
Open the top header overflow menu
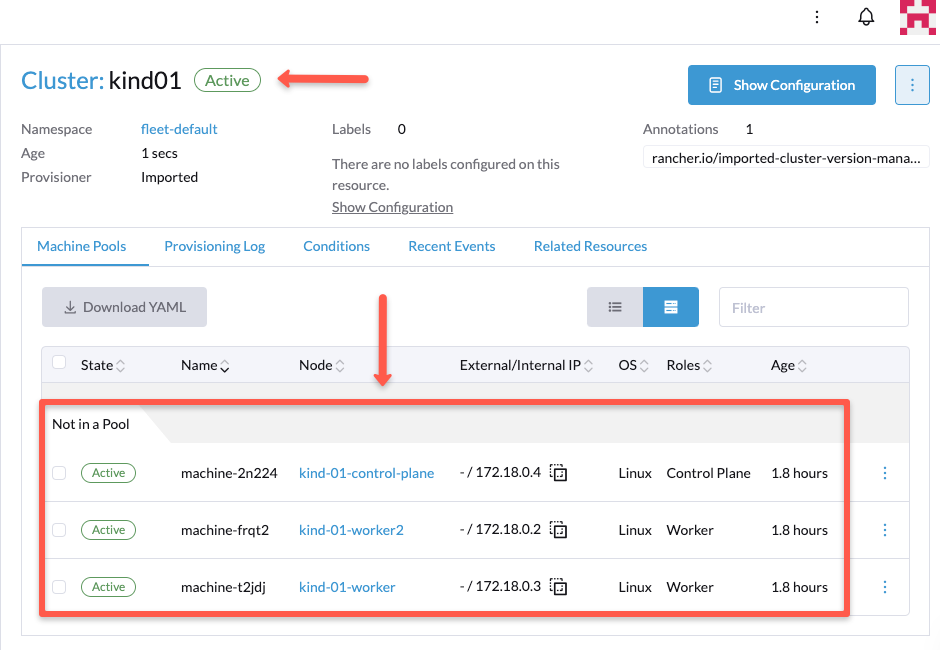click(817, 16)
